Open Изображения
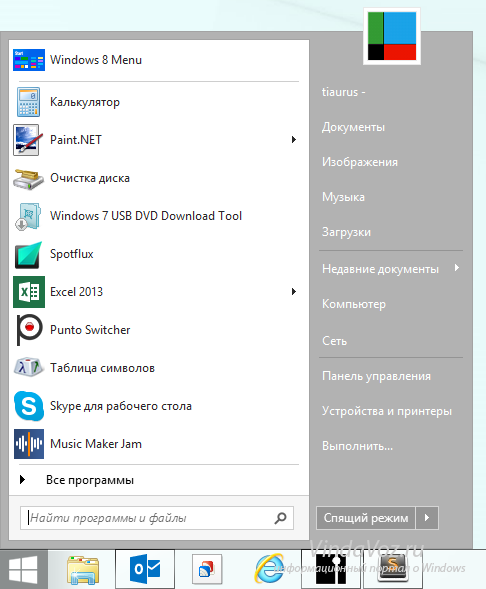Image resolution: width=486 pixels, height=589 pixels. [360, 162]
